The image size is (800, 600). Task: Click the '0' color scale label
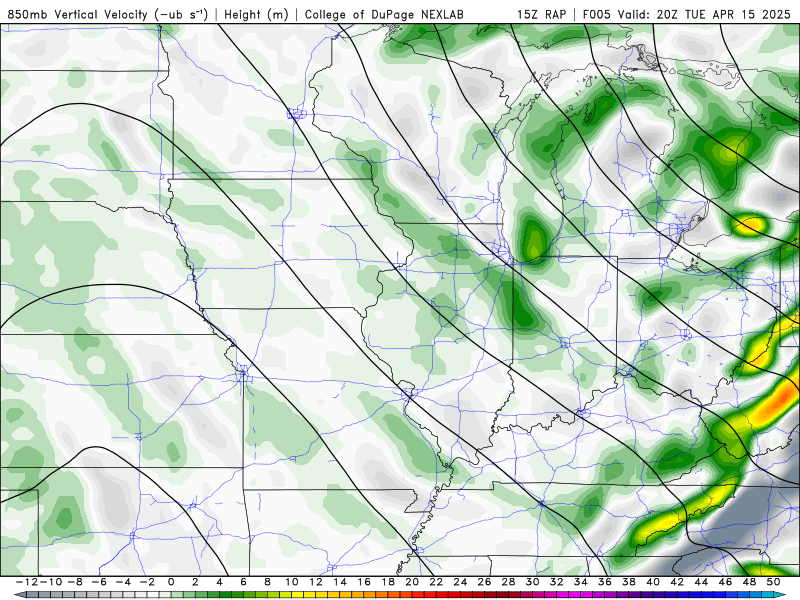click(171, 582)
